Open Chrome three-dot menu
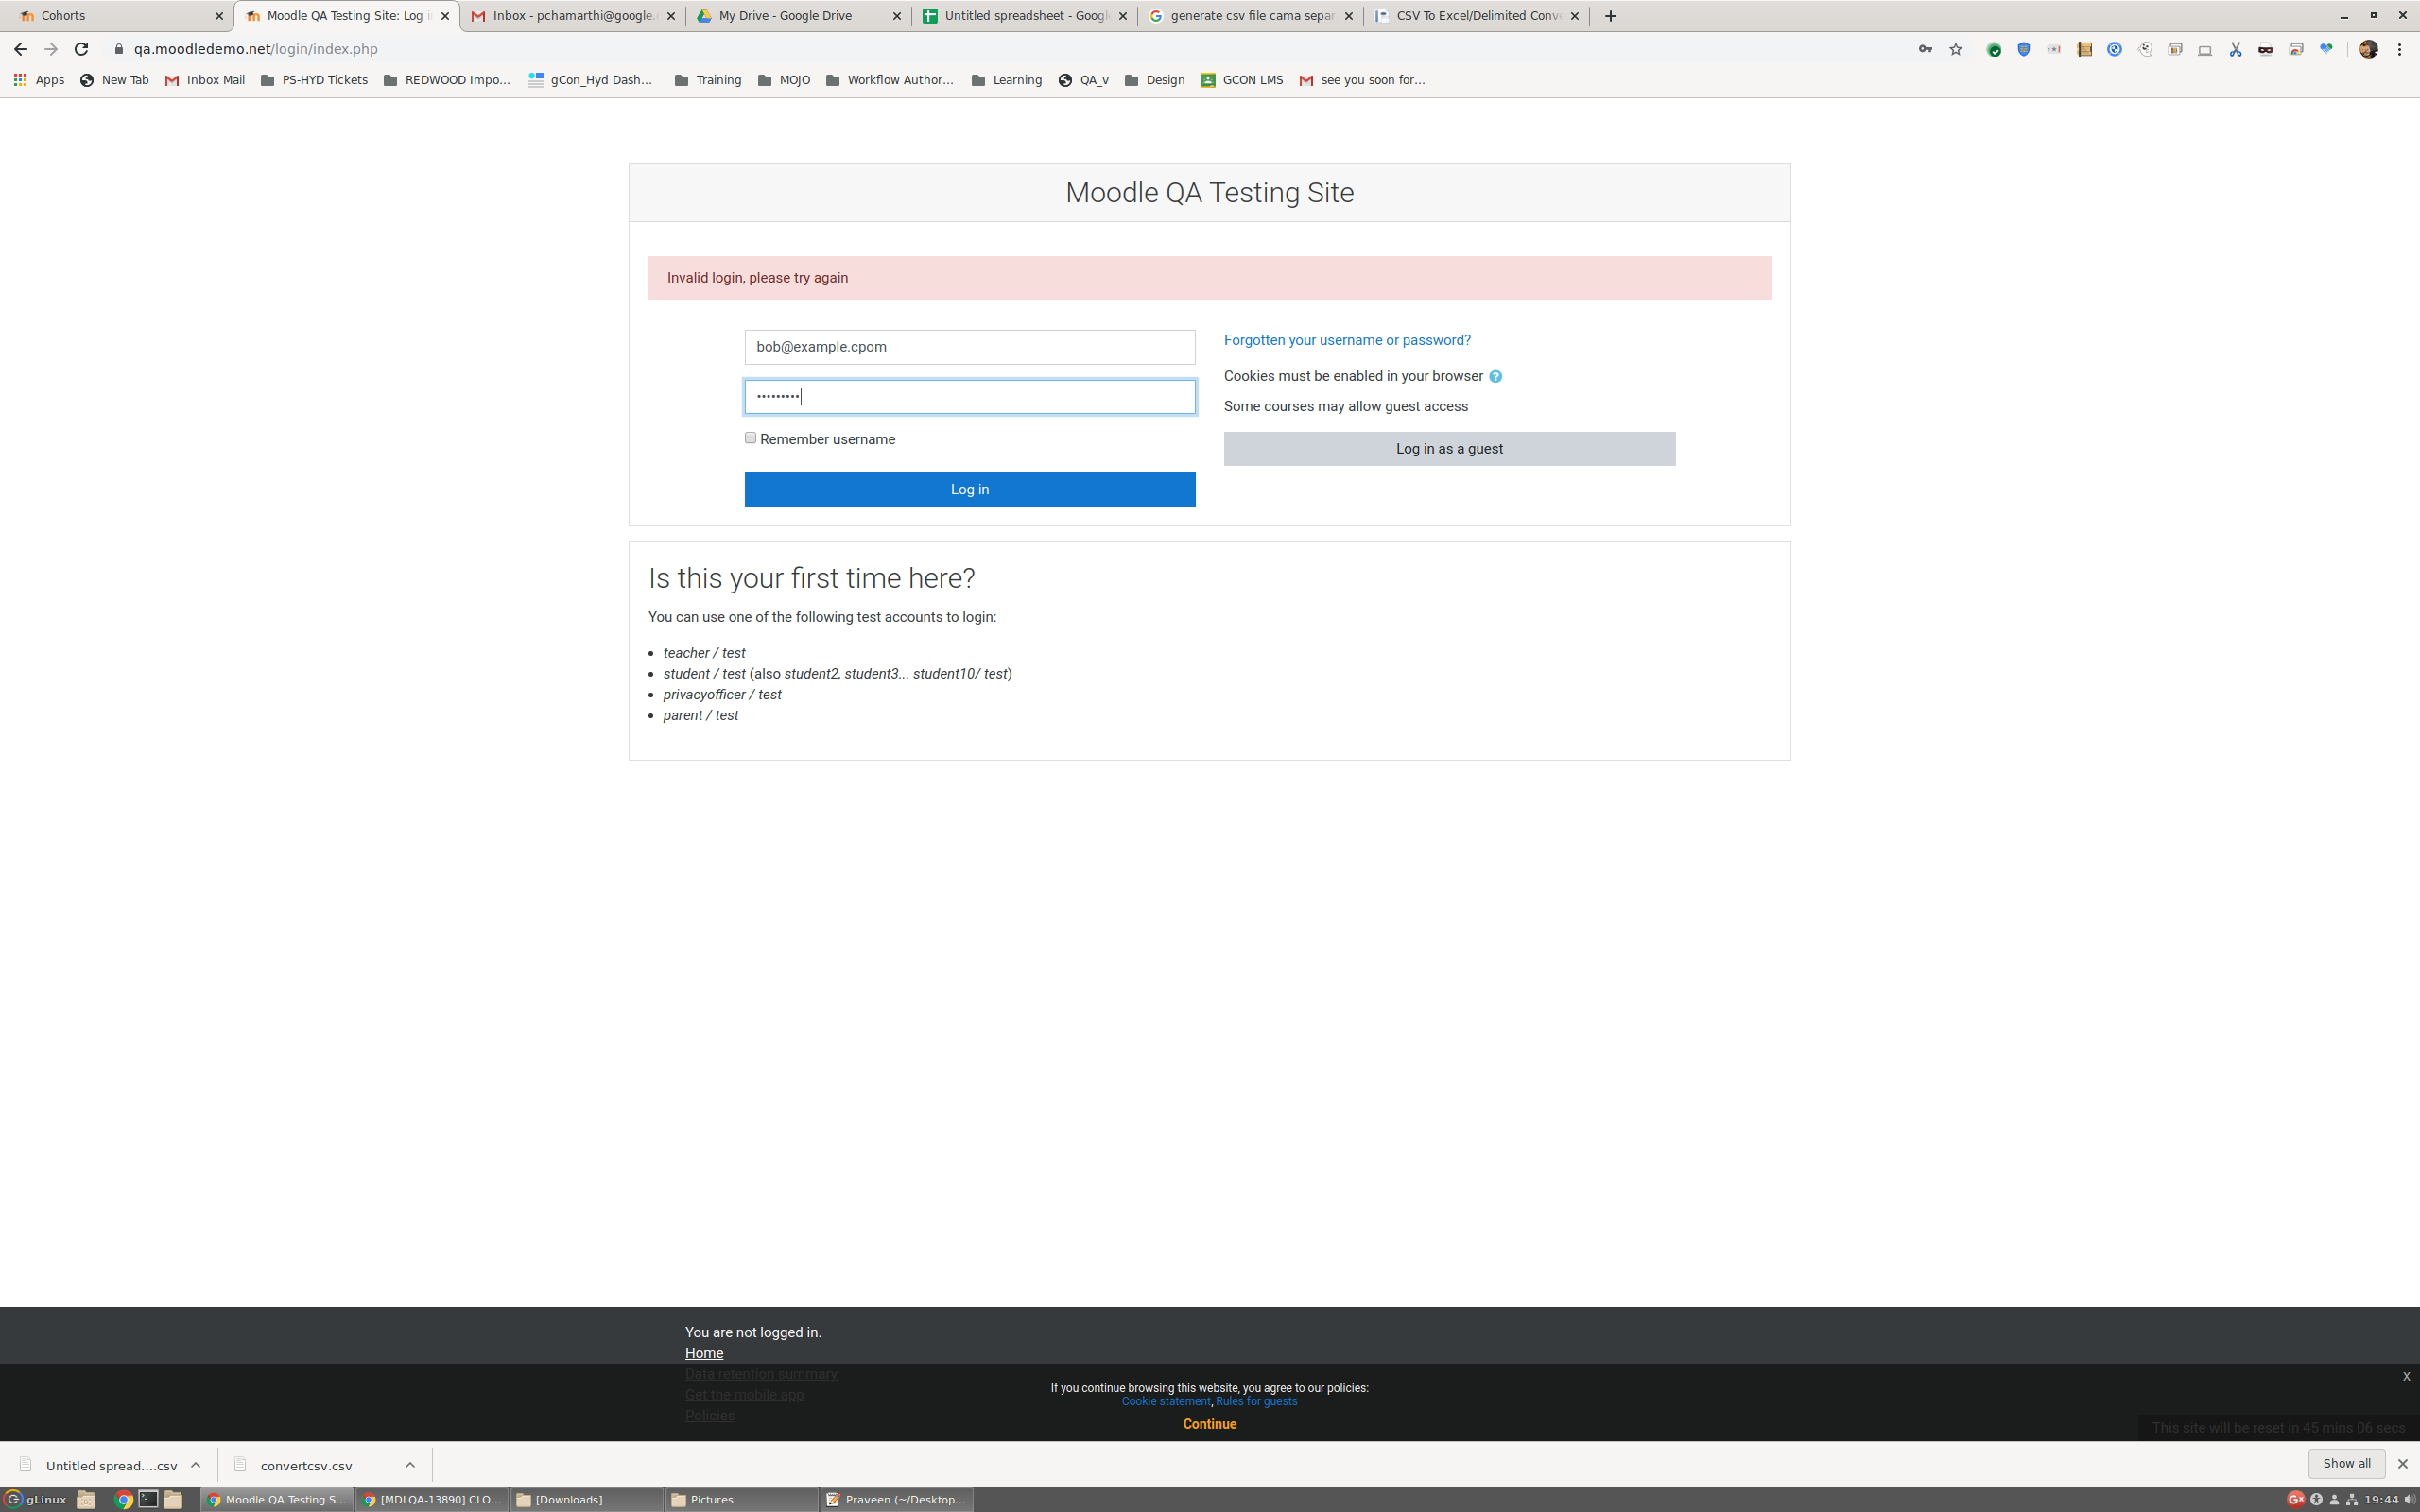 2399,49
